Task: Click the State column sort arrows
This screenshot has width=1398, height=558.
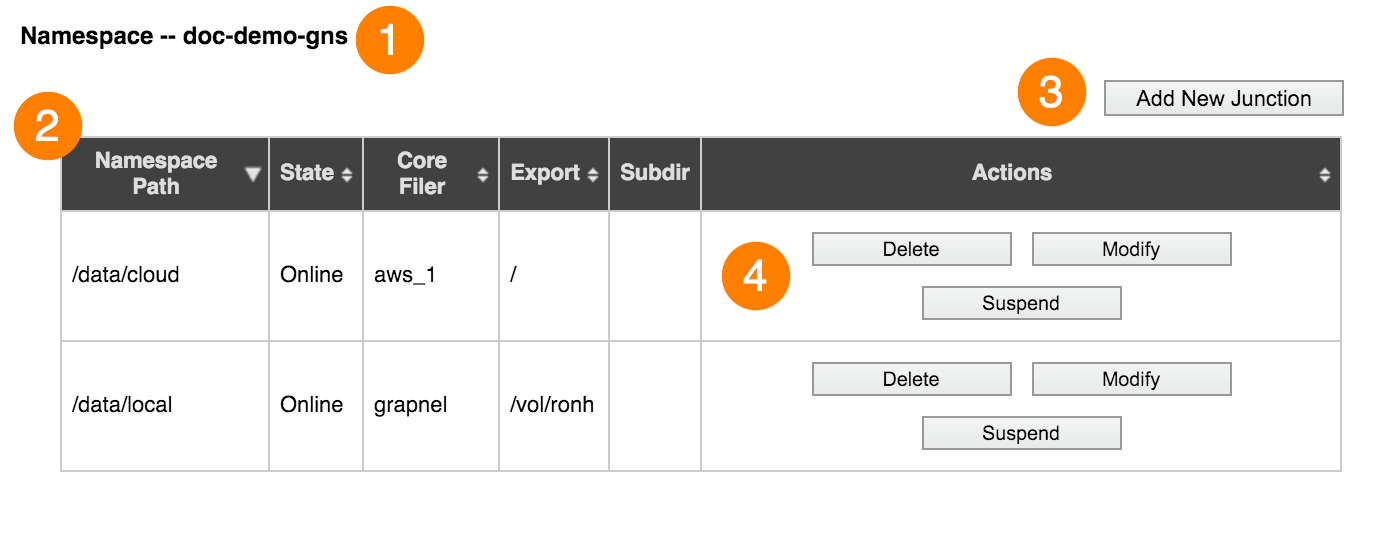Action: 347,174
